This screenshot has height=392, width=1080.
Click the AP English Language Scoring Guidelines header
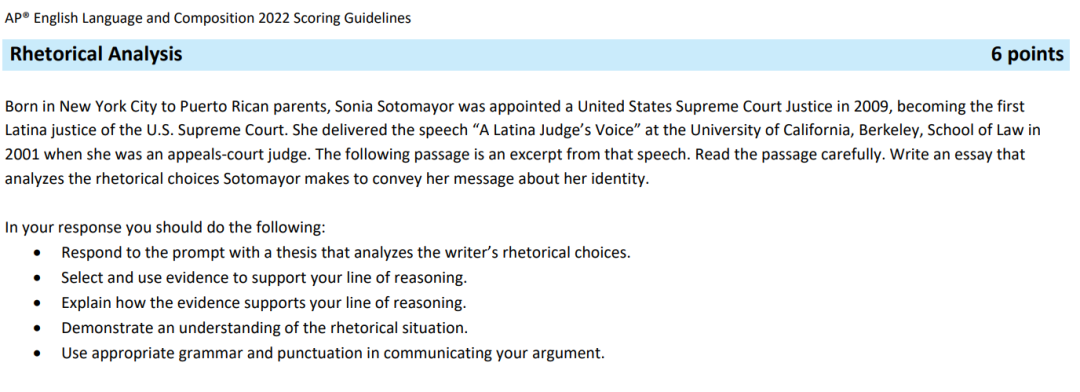tap(207, 19)
